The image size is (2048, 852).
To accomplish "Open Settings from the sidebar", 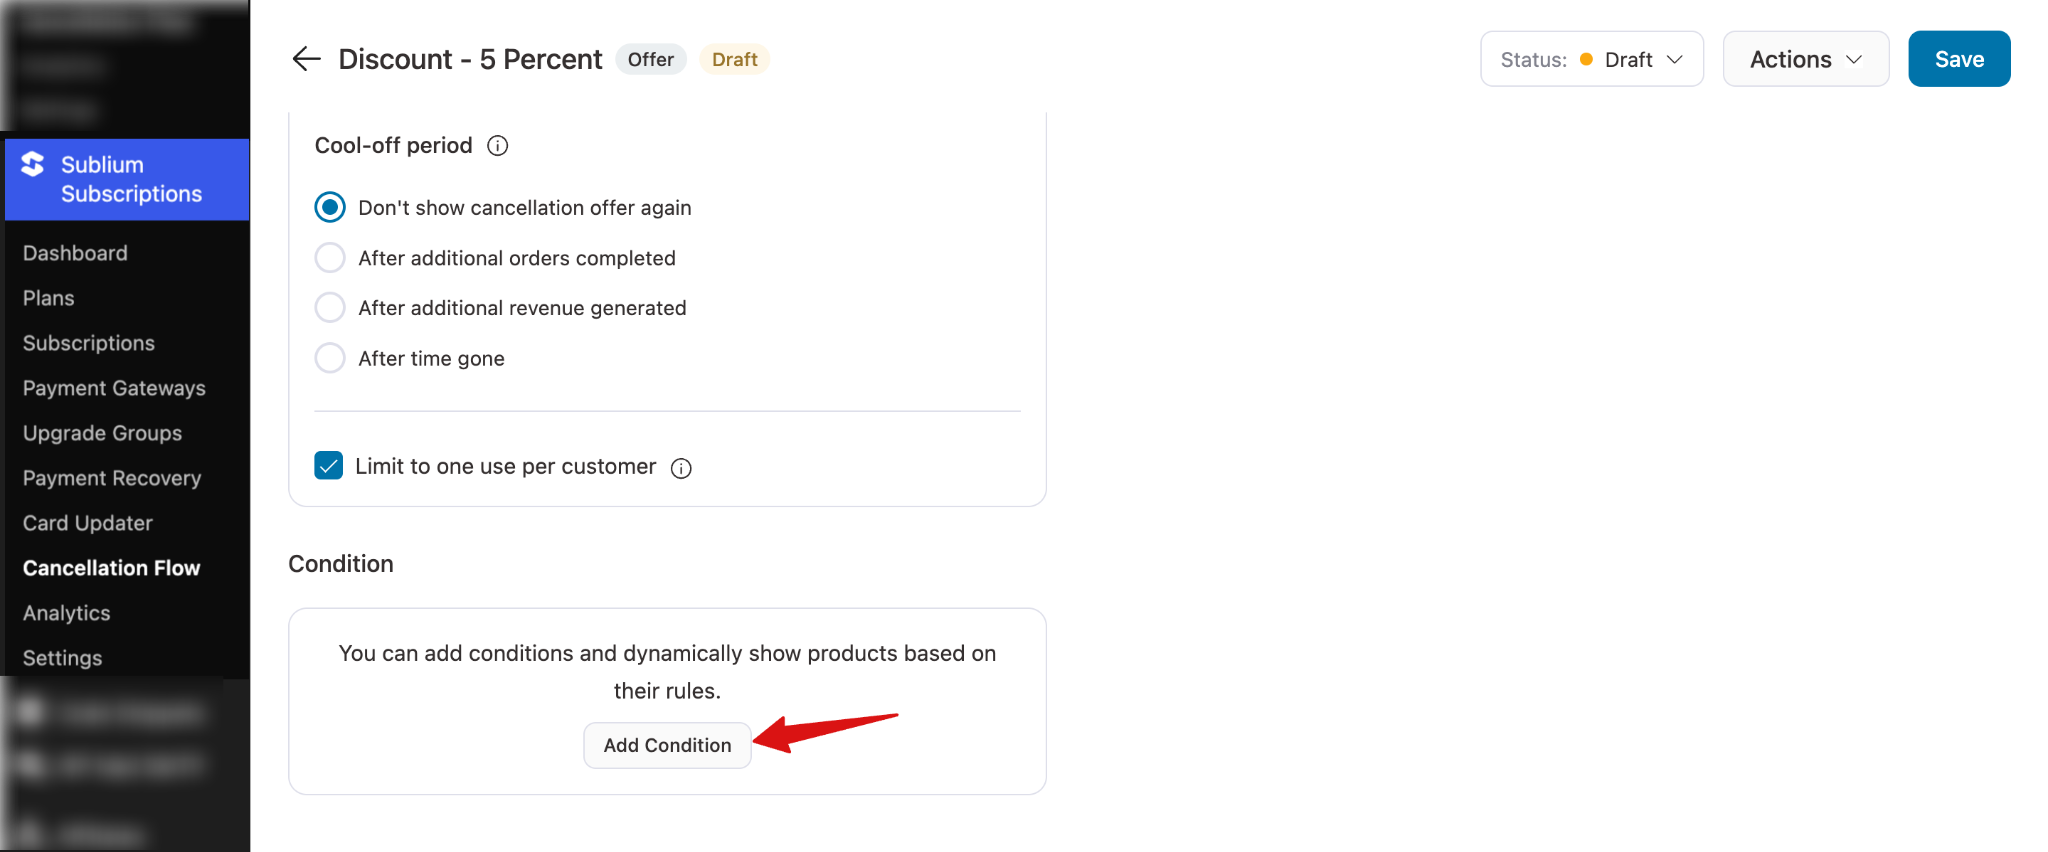I will (x=63, y=658).
